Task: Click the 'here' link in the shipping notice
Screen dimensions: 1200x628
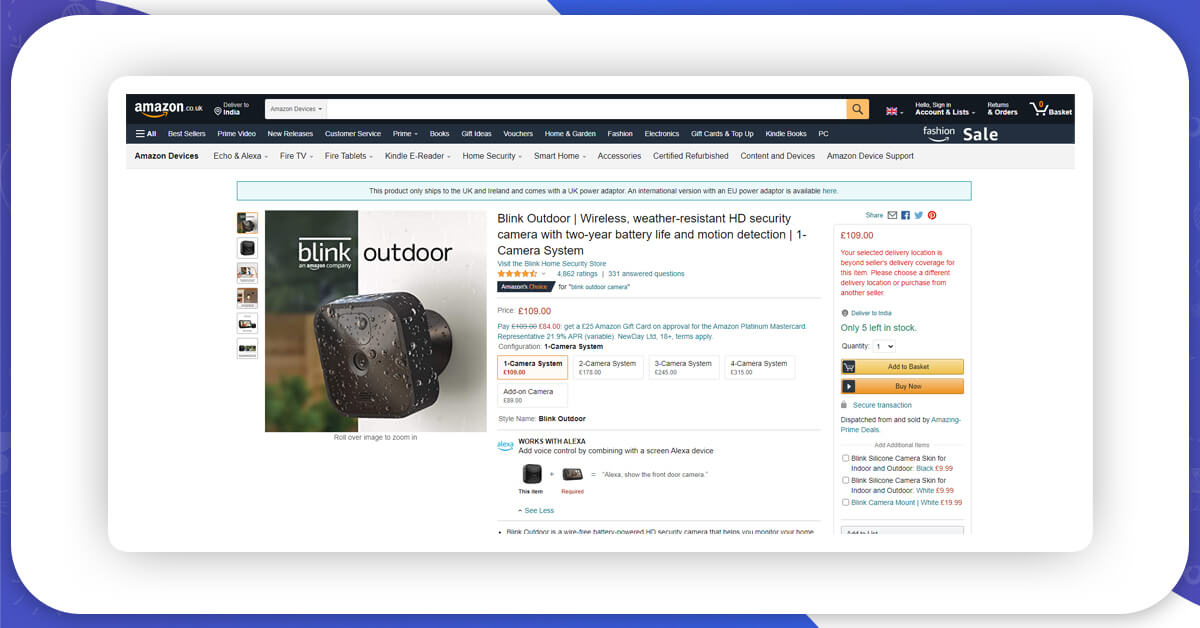Action: coord(830,191)
